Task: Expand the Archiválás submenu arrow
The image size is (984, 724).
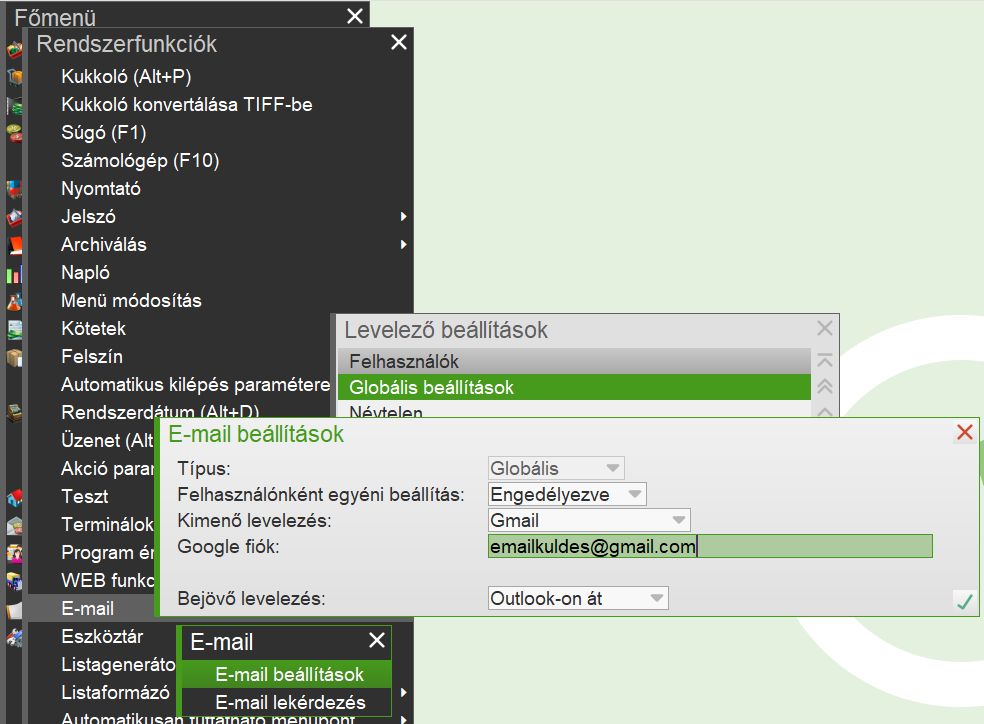Action: pos(404,244)
